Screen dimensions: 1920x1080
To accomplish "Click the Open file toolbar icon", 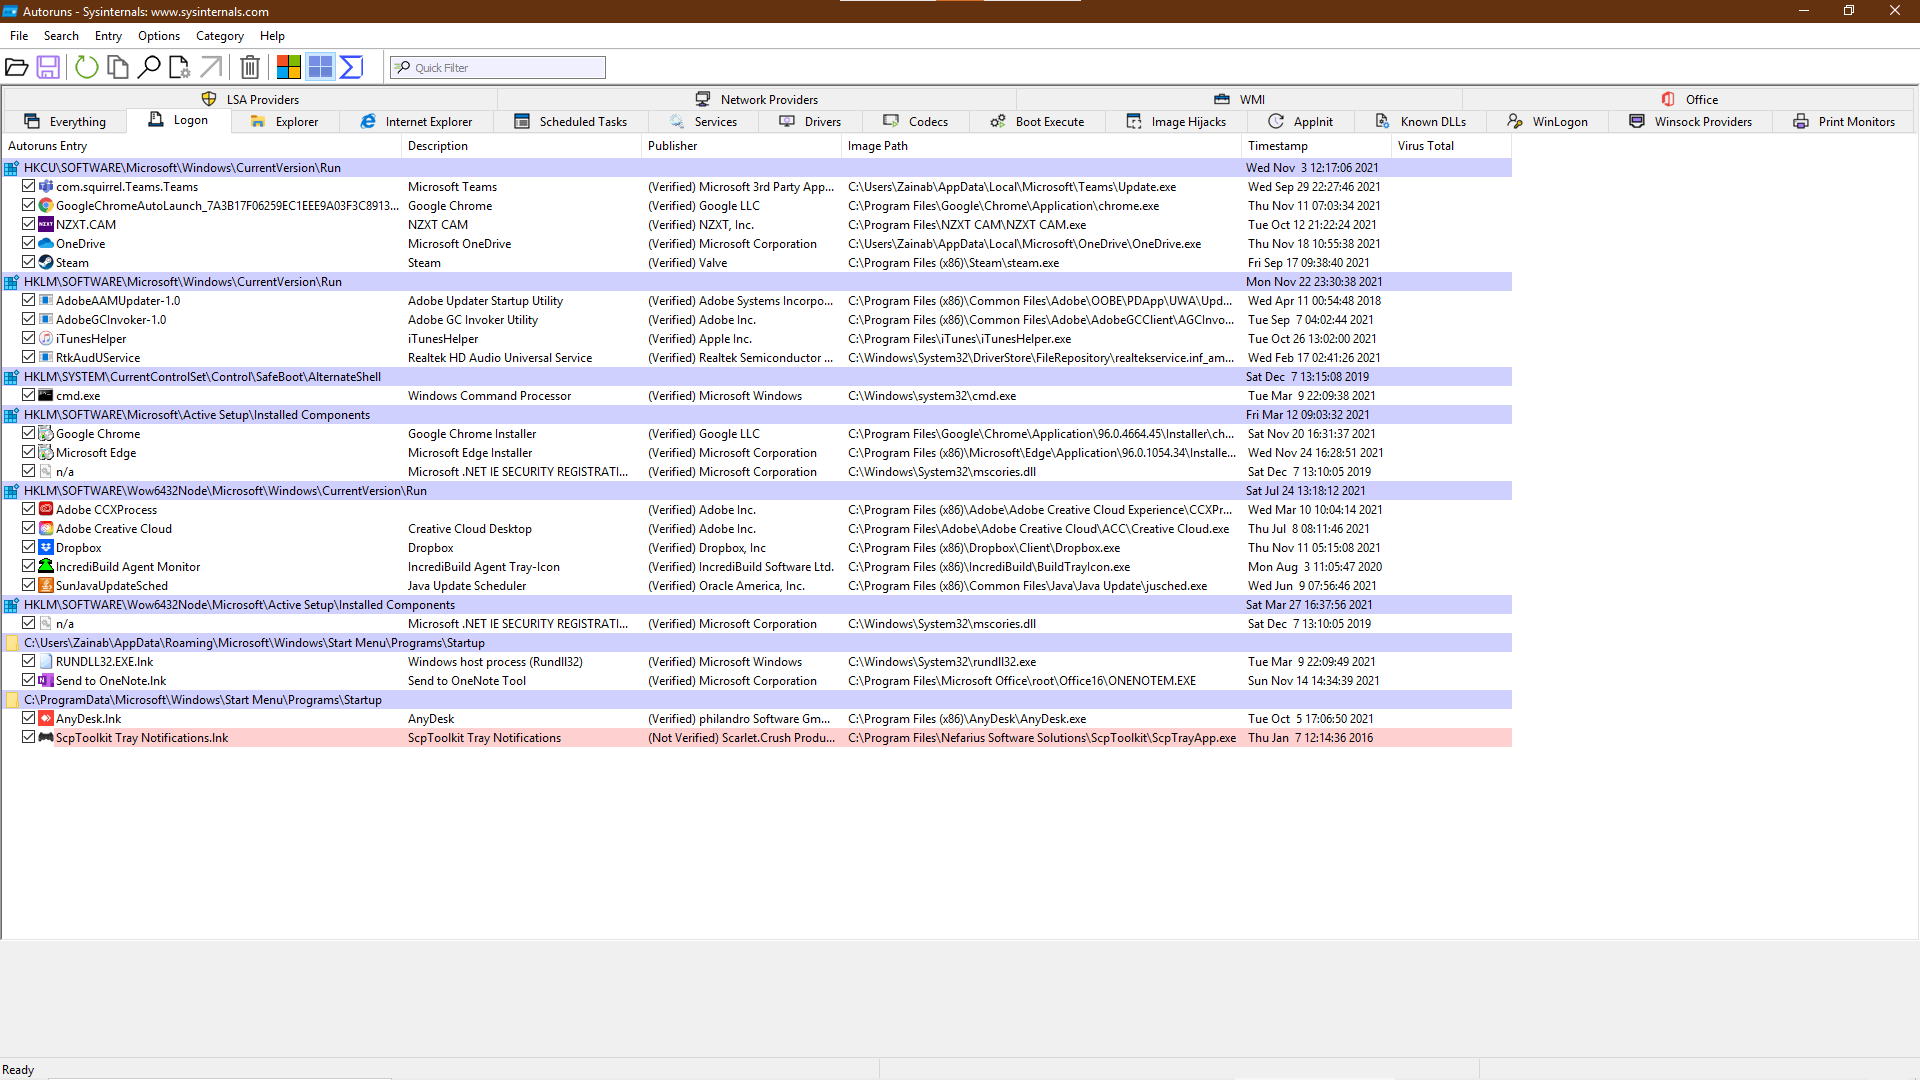I will [16, 67].
